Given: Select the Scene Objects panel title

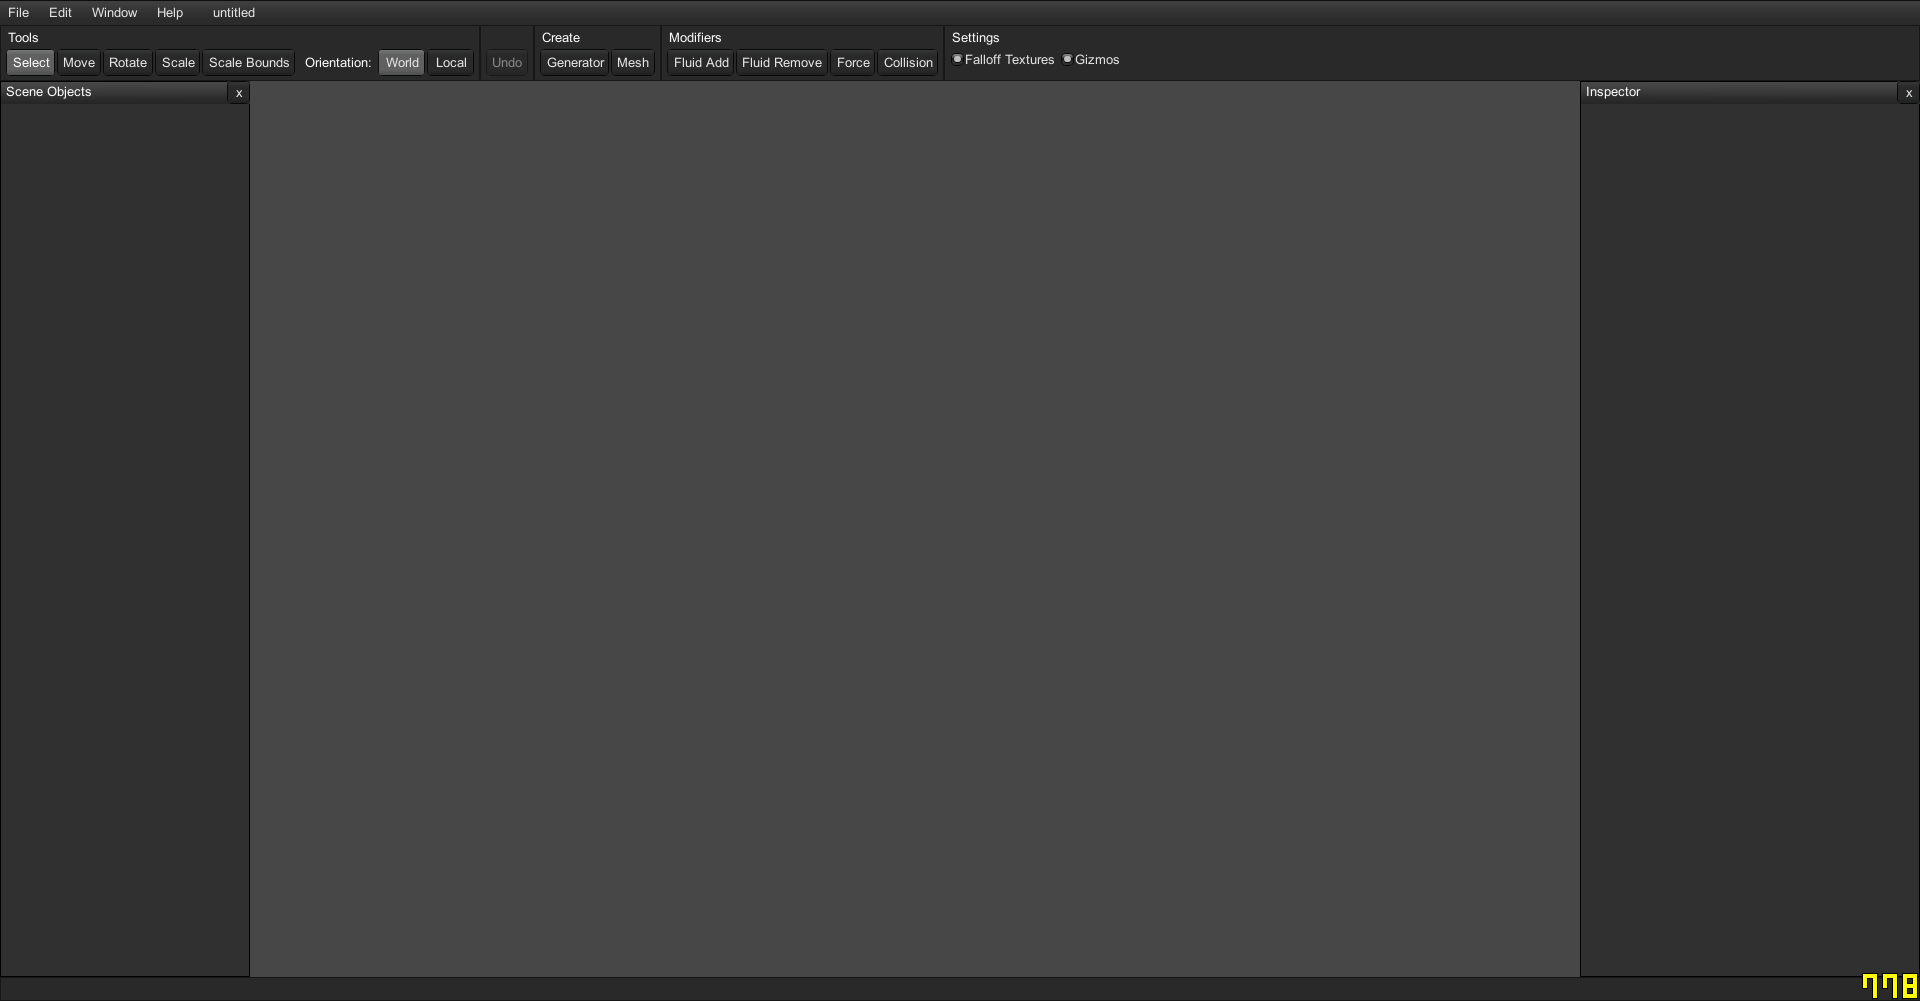Looking at the screenshot, I should coord(49,92).
